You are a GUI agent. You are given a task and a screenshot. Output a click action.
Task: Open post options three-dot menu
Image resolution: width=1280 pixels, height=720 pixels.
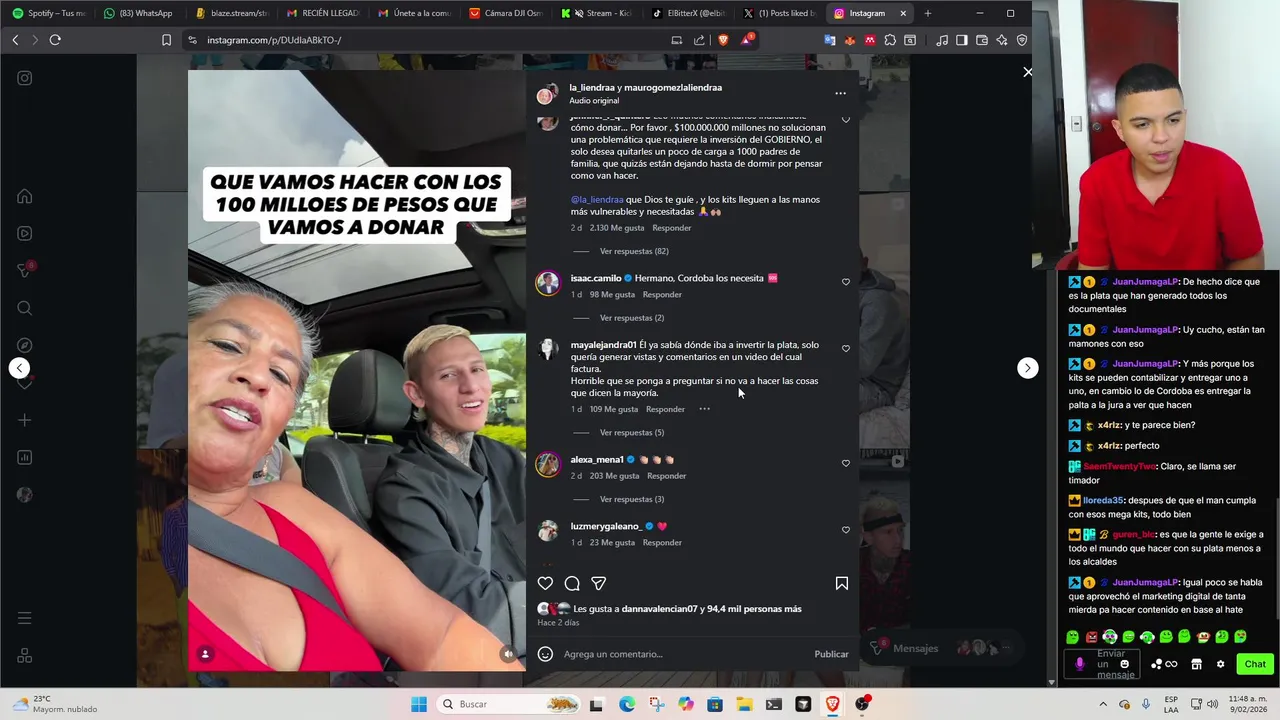(840, 93)
